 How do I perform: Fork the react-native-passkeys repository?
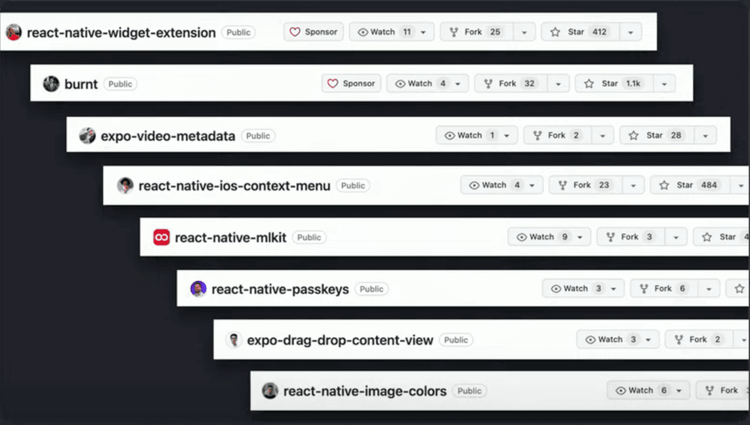pos(664,288)
